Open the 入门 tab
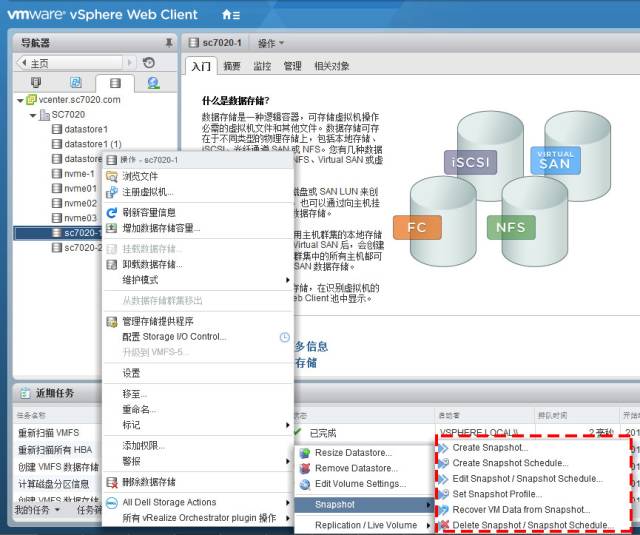Screen dimensions: 640x535 tap(201, 66)
